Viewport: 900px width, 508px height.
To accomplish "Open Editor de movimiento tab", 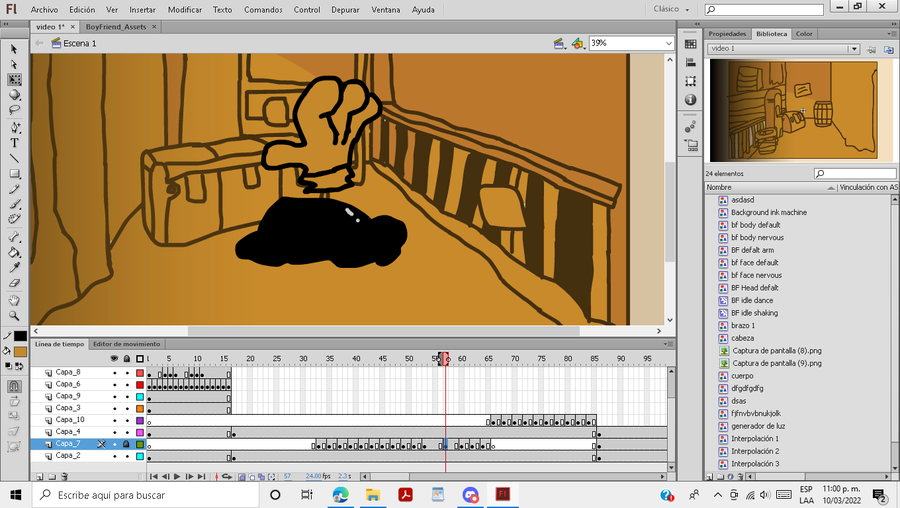I will point(127,344).
